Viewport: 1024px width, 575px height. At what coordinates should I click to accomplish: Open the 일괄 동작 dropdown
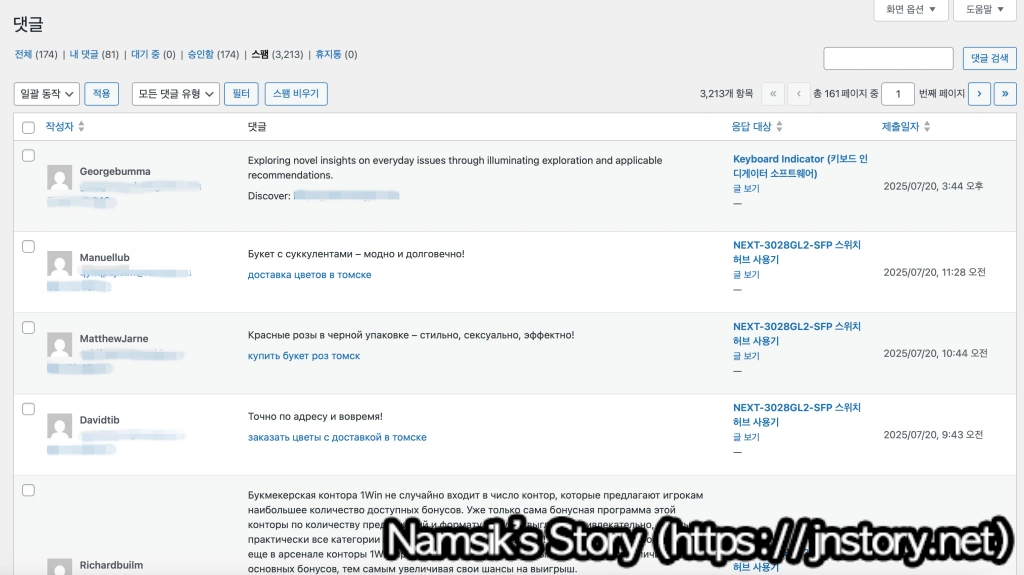46,94
